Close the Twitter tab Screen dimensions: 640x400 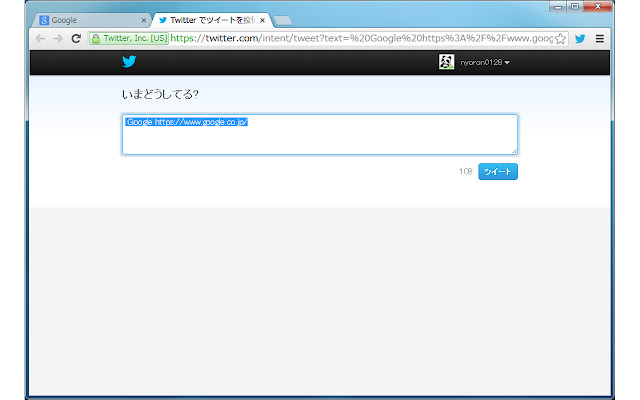click(x=262, y=20)
